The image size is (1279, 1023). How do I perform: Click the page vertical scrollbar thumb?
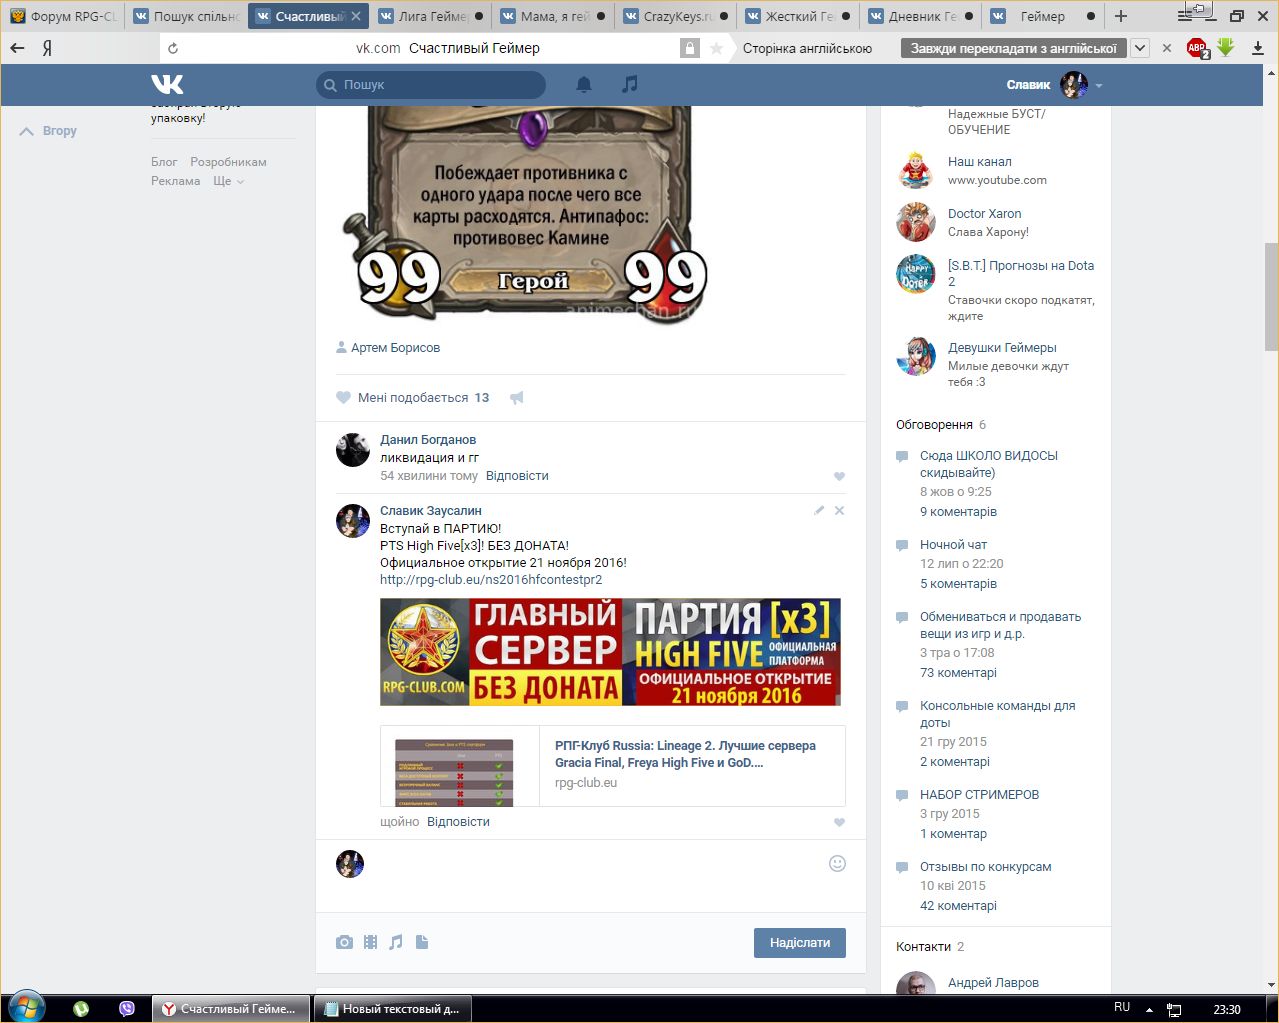pos(1271,296)
